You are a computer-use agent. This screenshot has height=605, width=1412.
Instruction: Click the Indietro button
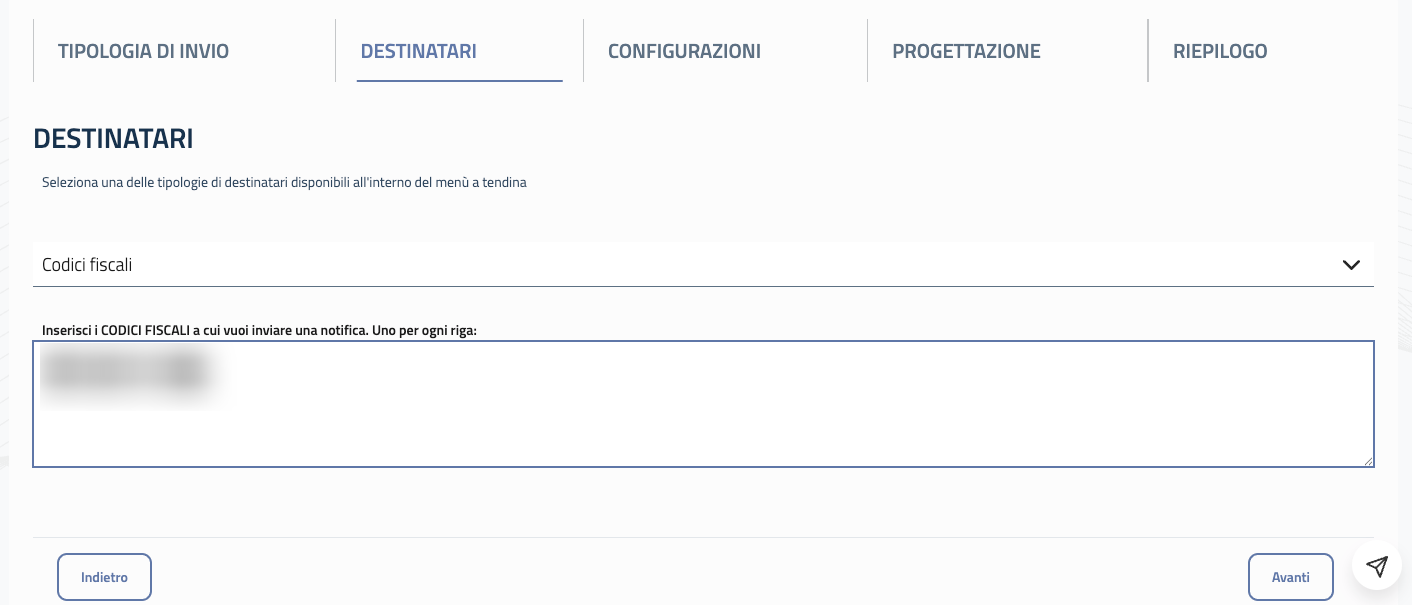coord(104,577)
